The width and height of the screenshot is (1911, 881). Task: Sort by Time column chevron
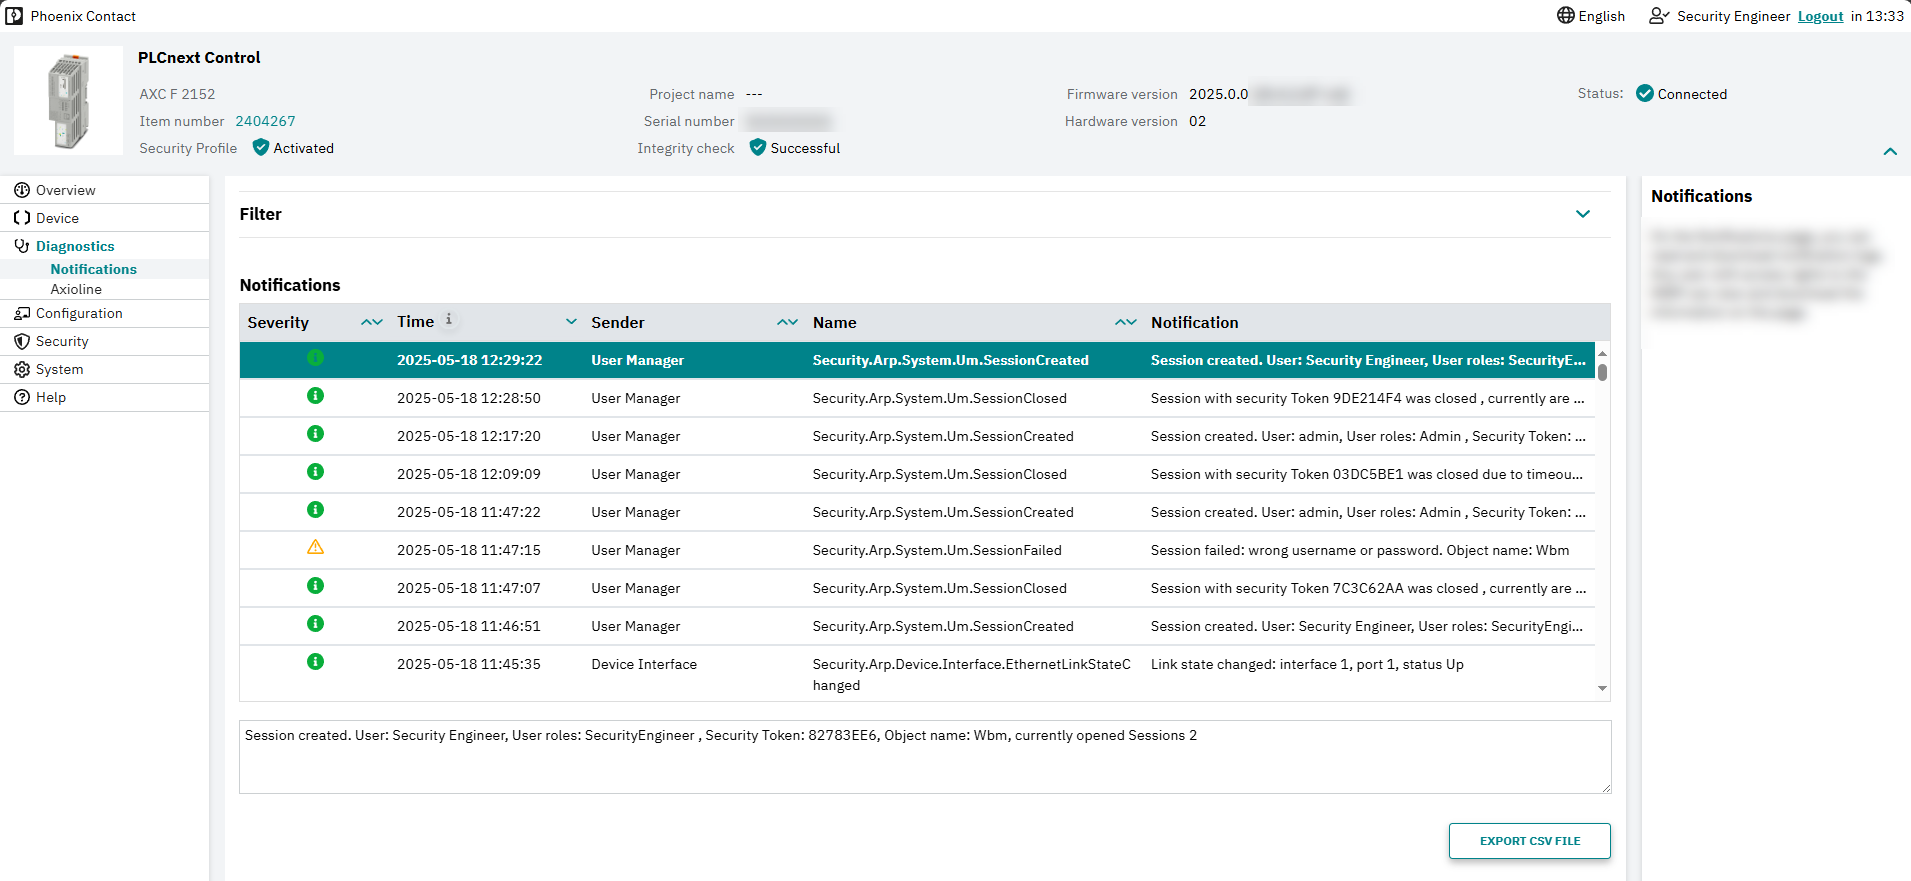571,322
